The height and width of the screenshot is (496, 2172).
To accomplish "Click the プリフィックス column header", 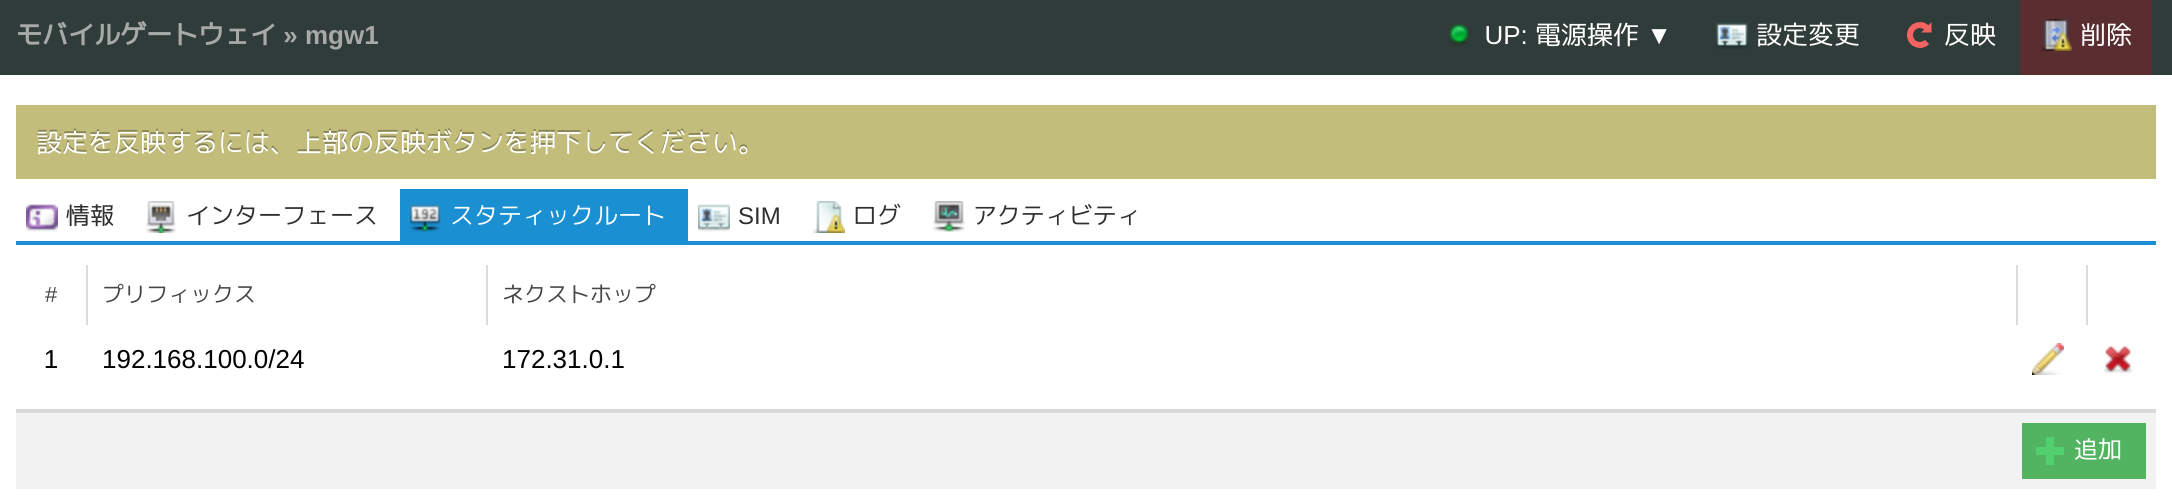I will pos(179,294).
